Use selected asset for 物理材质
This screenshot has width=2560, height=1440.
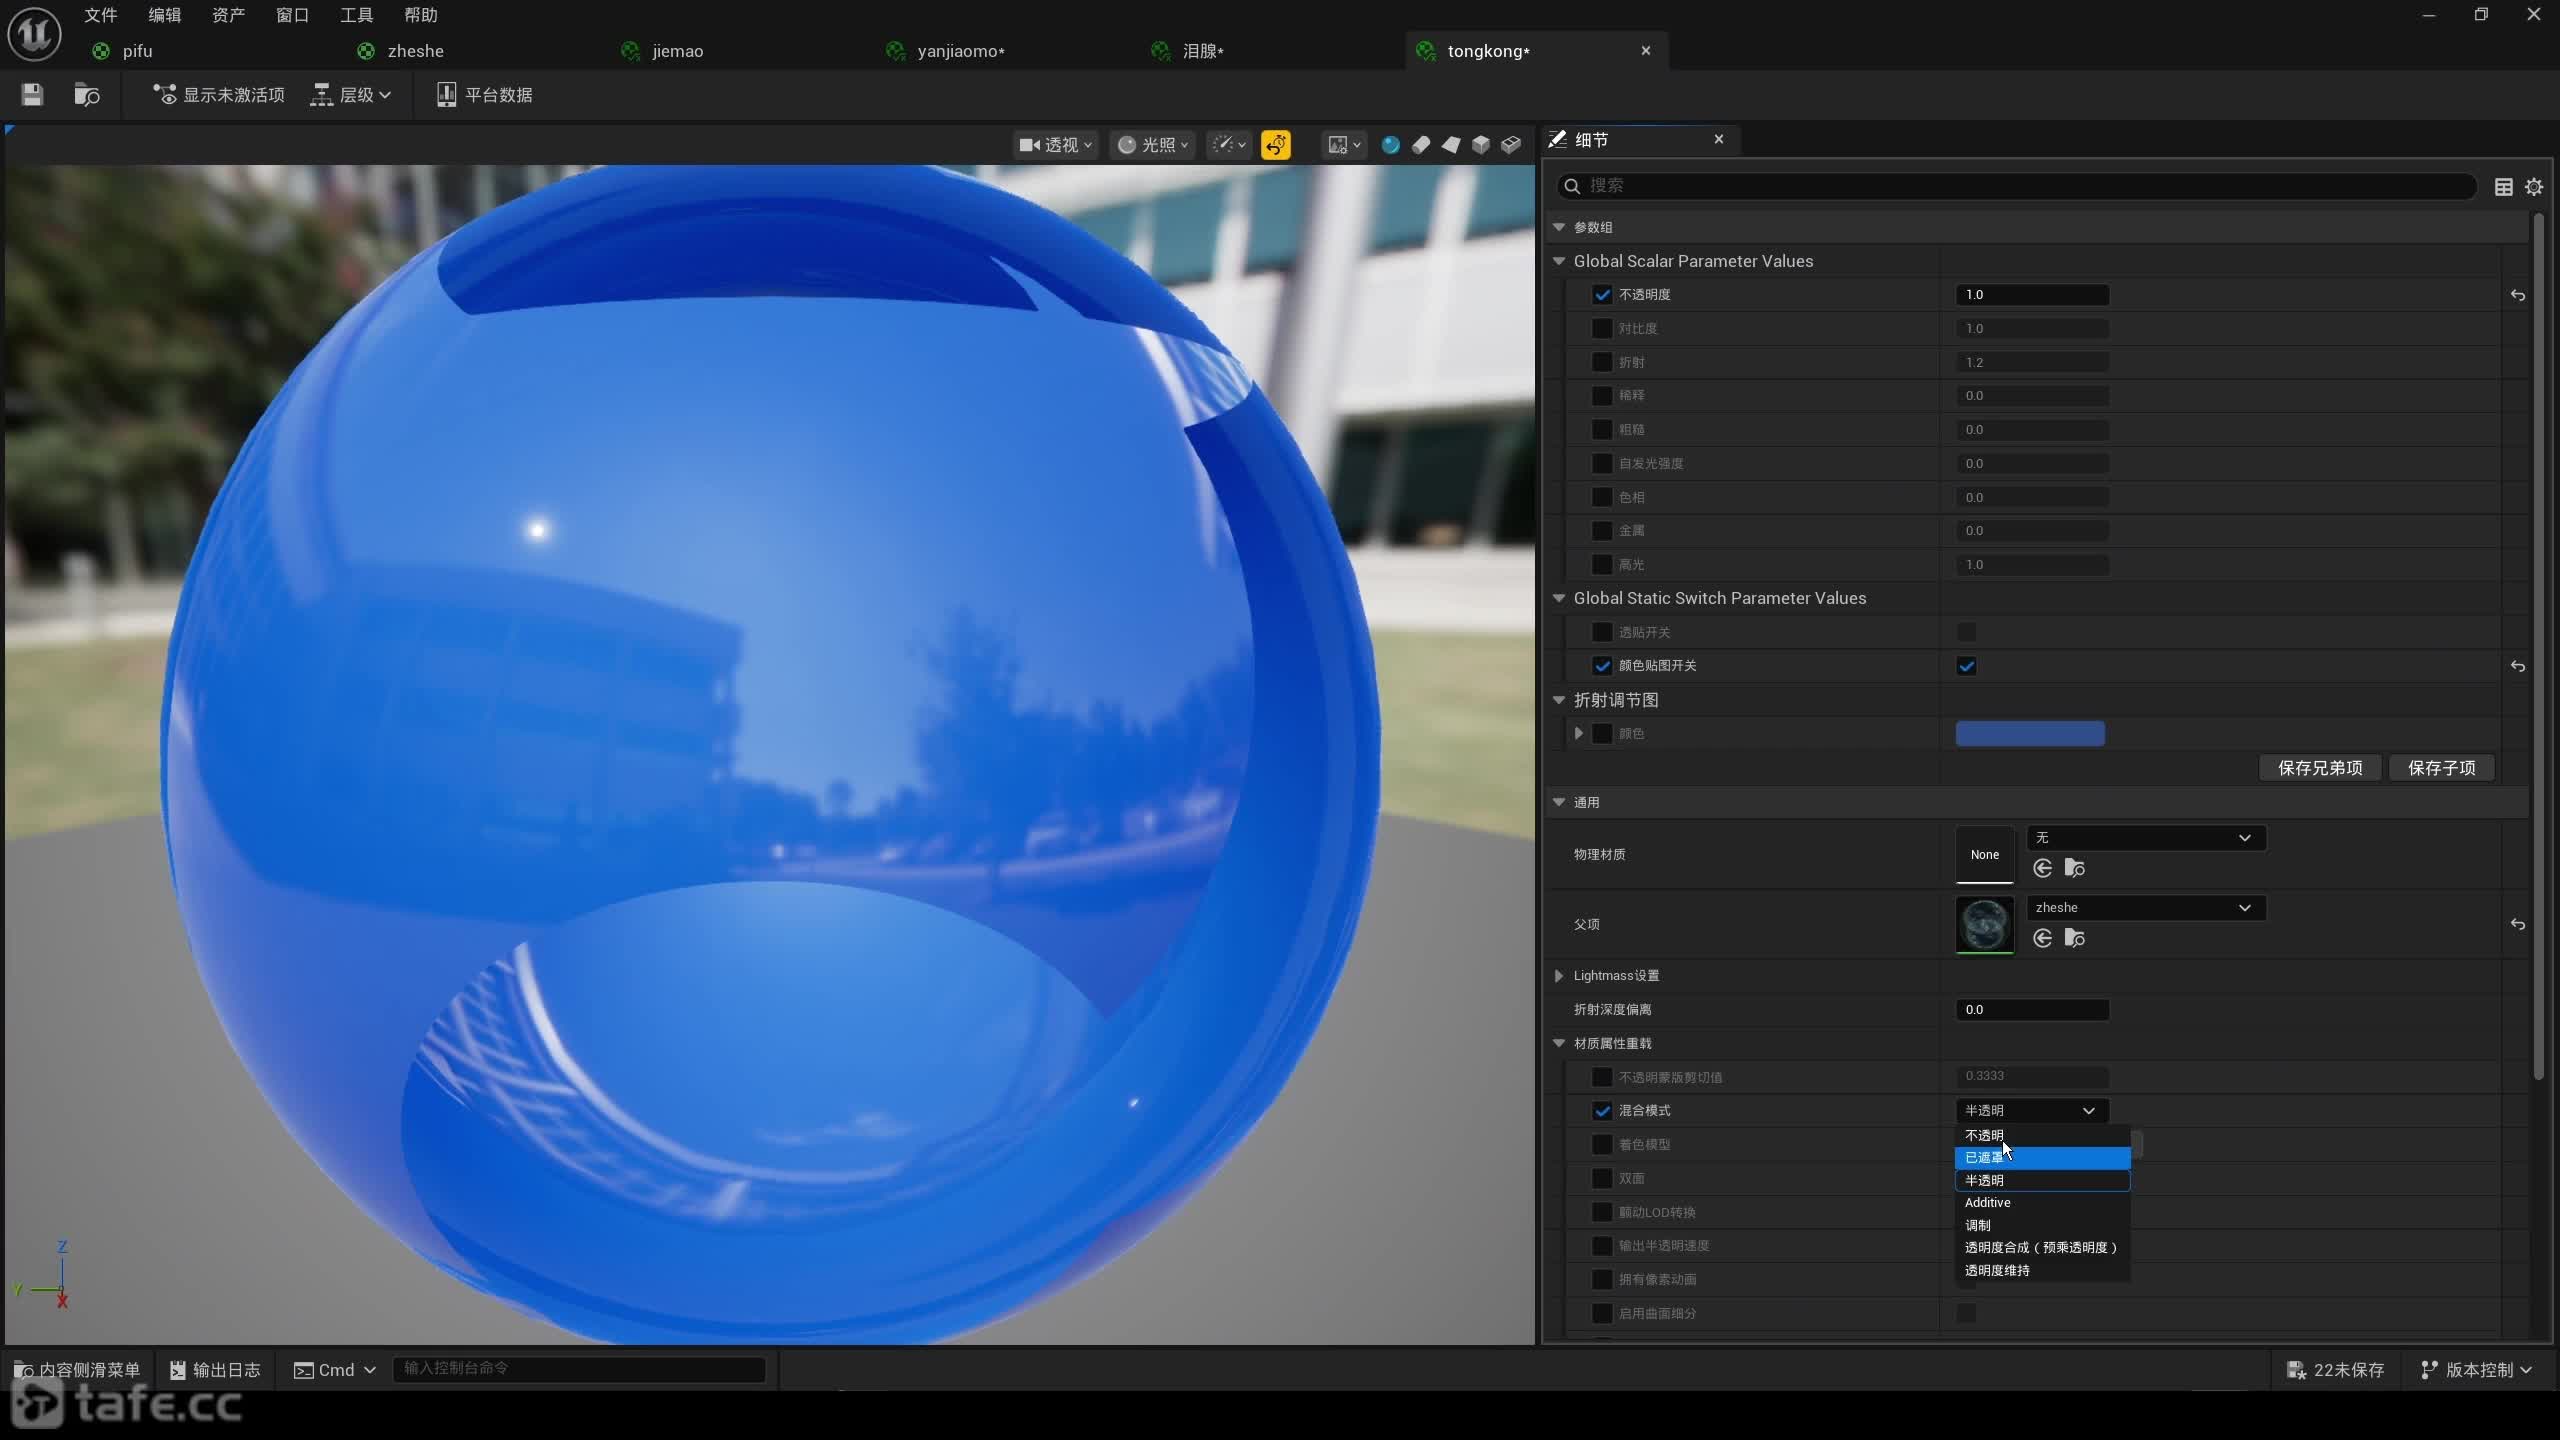(x=2043, y=868)
